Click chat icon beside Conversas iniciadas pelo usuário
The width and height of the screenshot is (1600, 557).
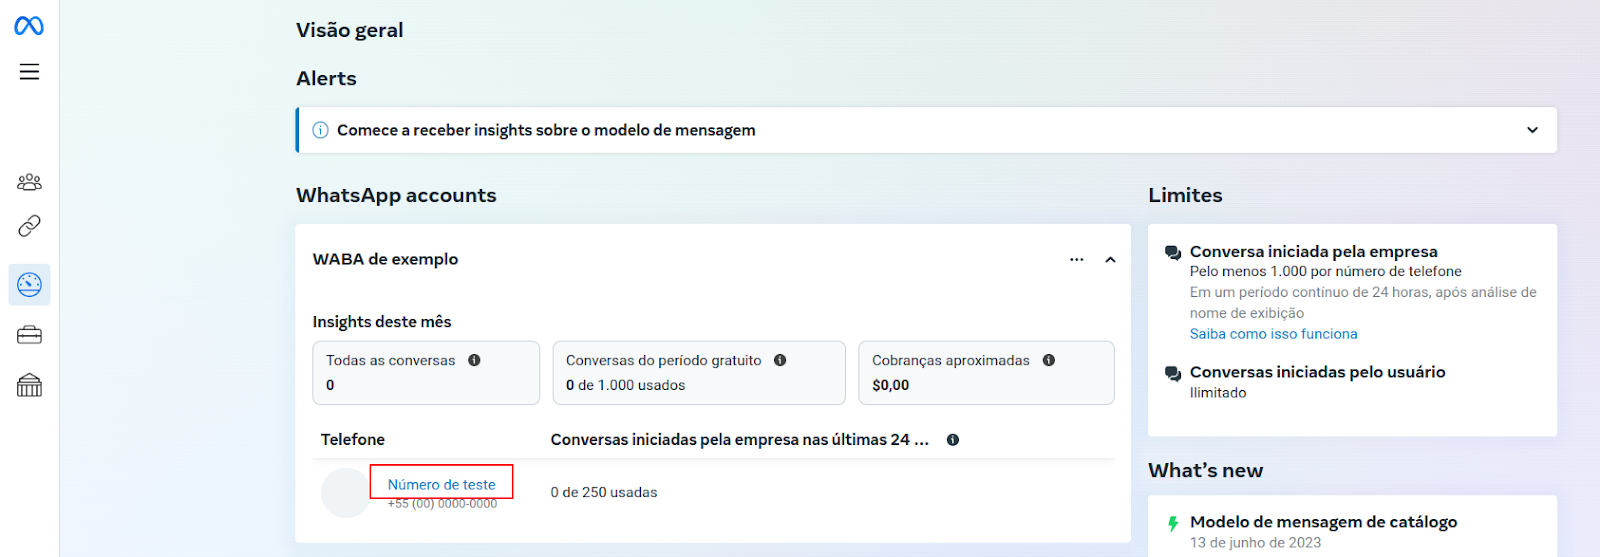pos(1173,373)
